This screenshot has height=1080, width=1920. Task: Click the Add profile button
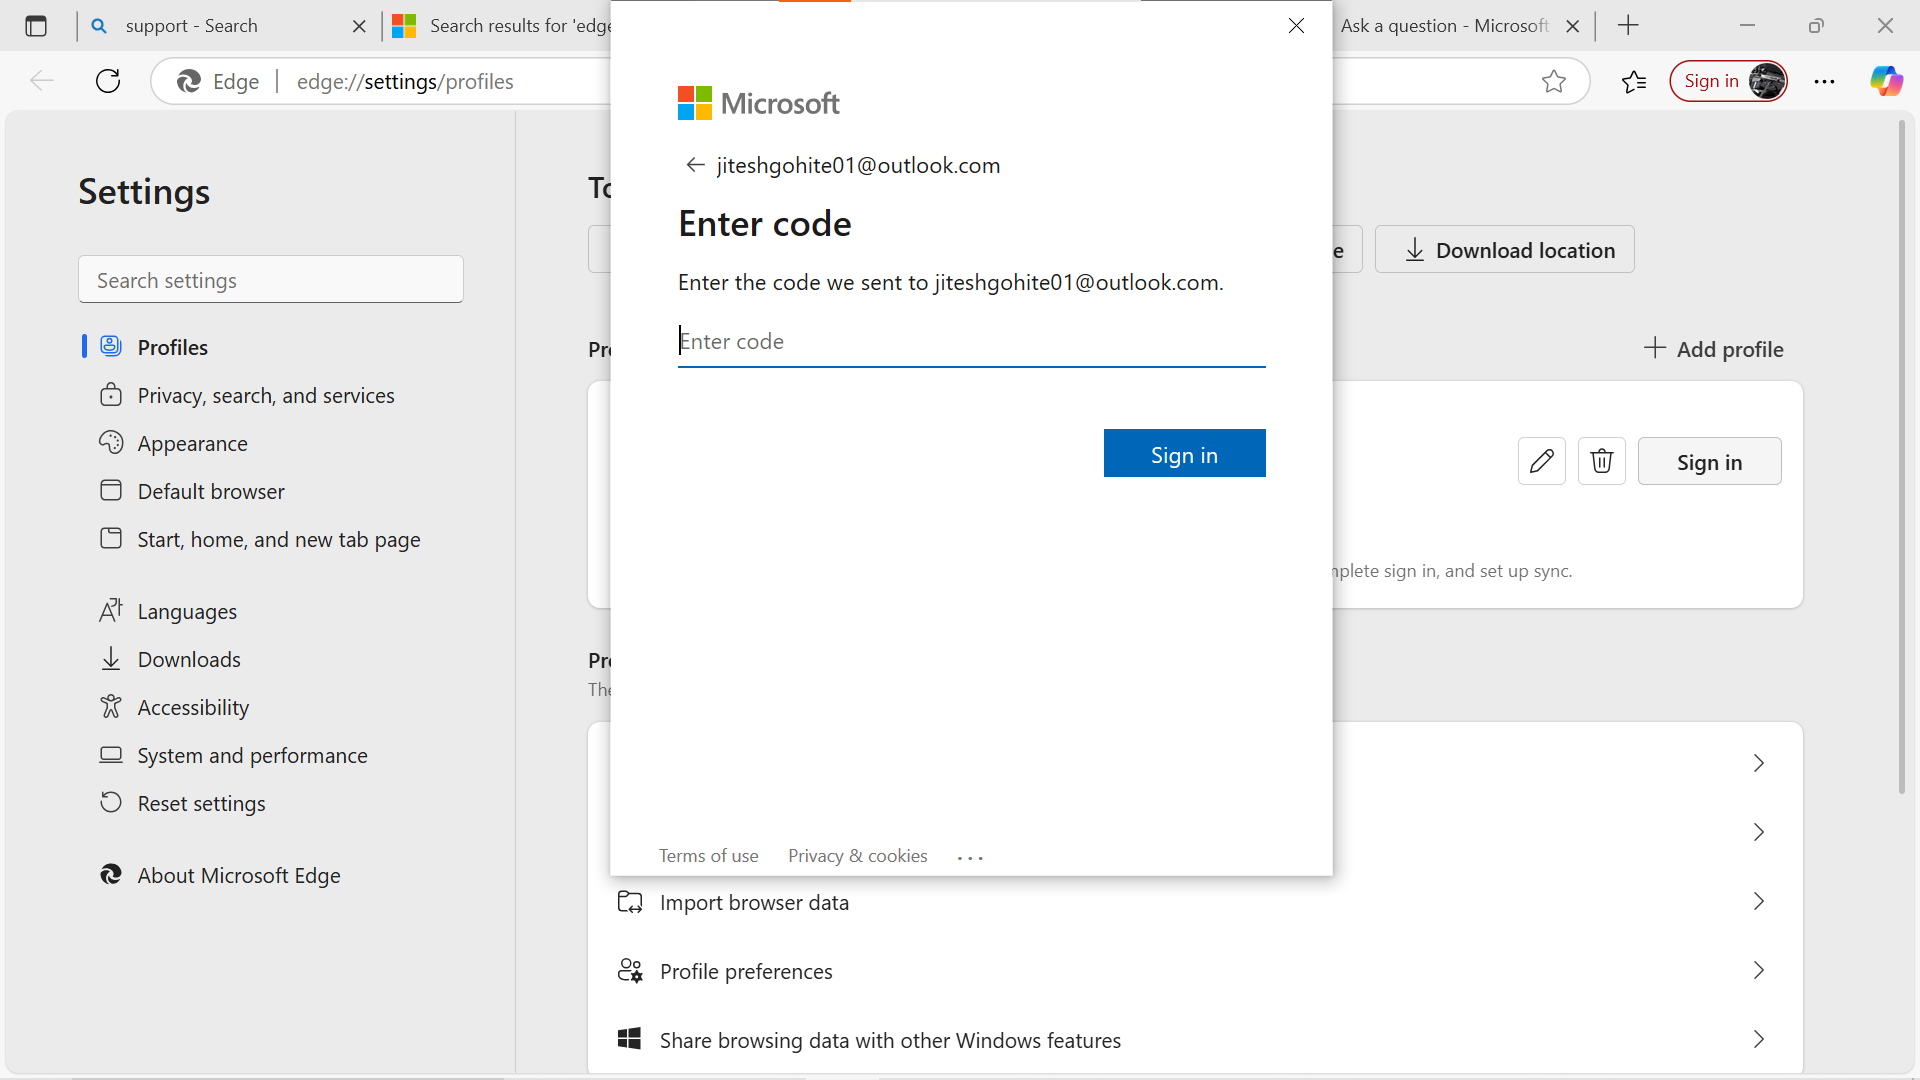[1713, 349]
